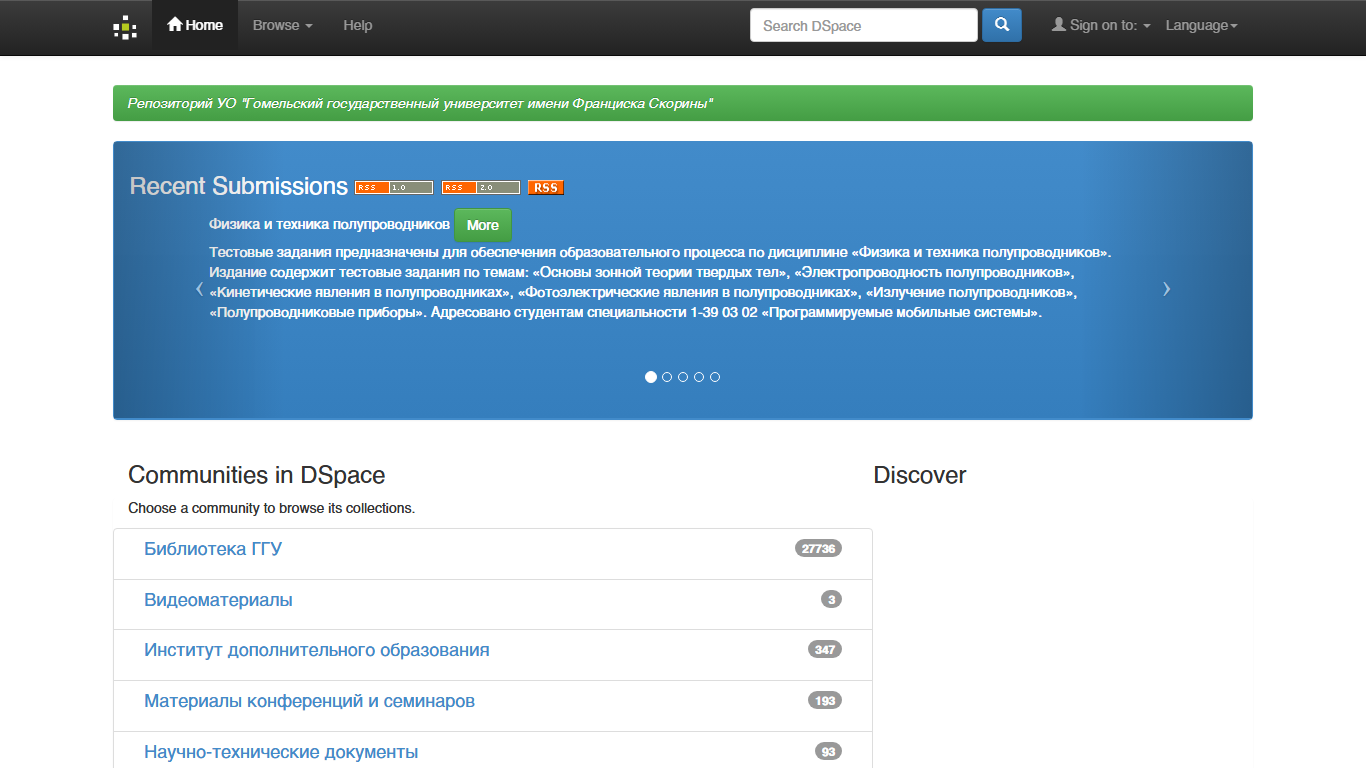The height and width of the screenshot is (768, 1366).
Task: Open Материалы конференций и семинаров community
Action: click(x=309, y=701)
